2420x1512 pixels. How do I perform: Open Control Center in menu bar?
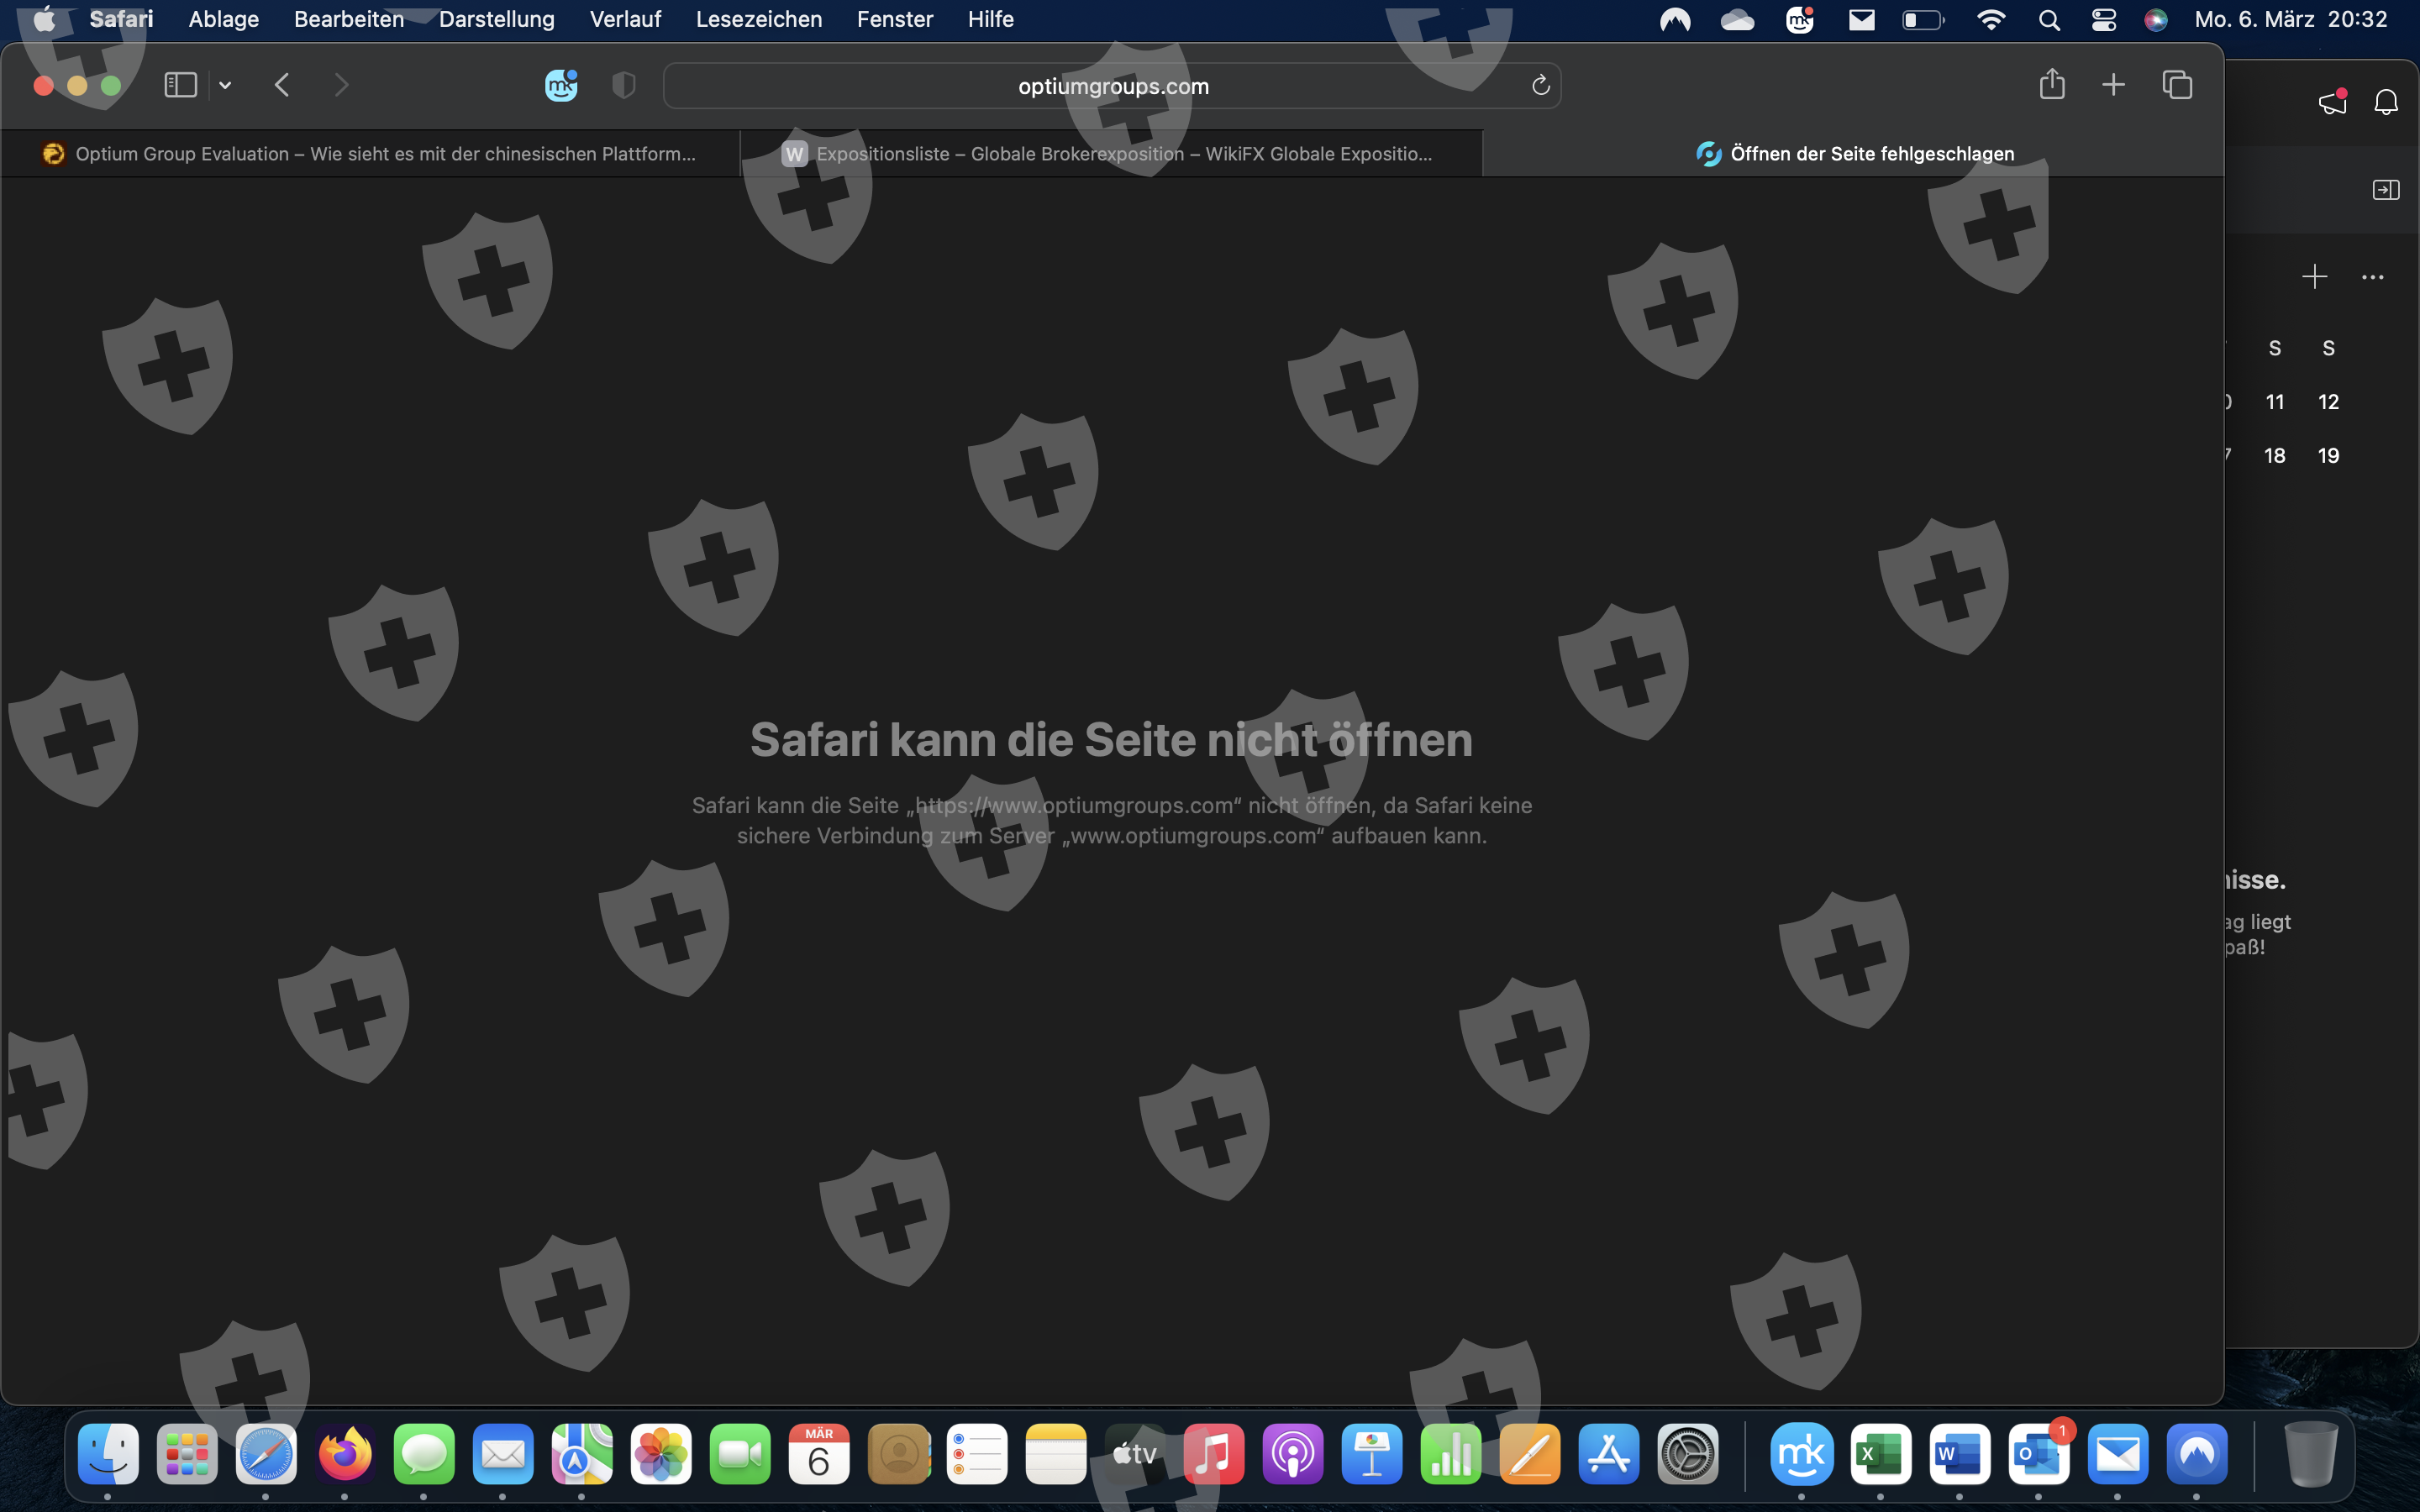pyautogui.click(x=2103, y=20)
